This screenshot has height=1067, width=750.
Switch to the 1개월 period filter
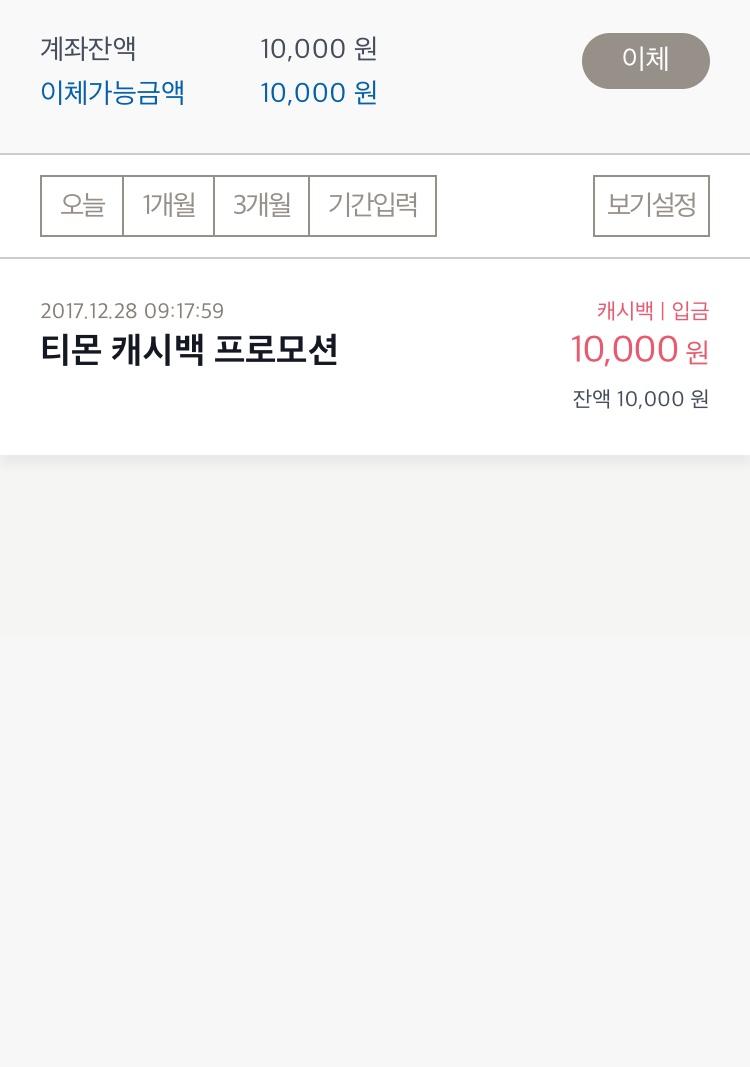[x=168, y=206]
